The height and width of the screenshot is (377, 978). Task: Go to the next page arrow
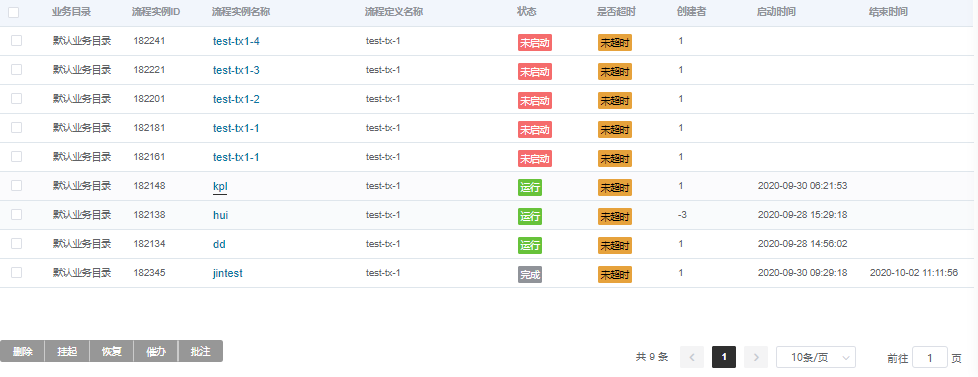756,357
